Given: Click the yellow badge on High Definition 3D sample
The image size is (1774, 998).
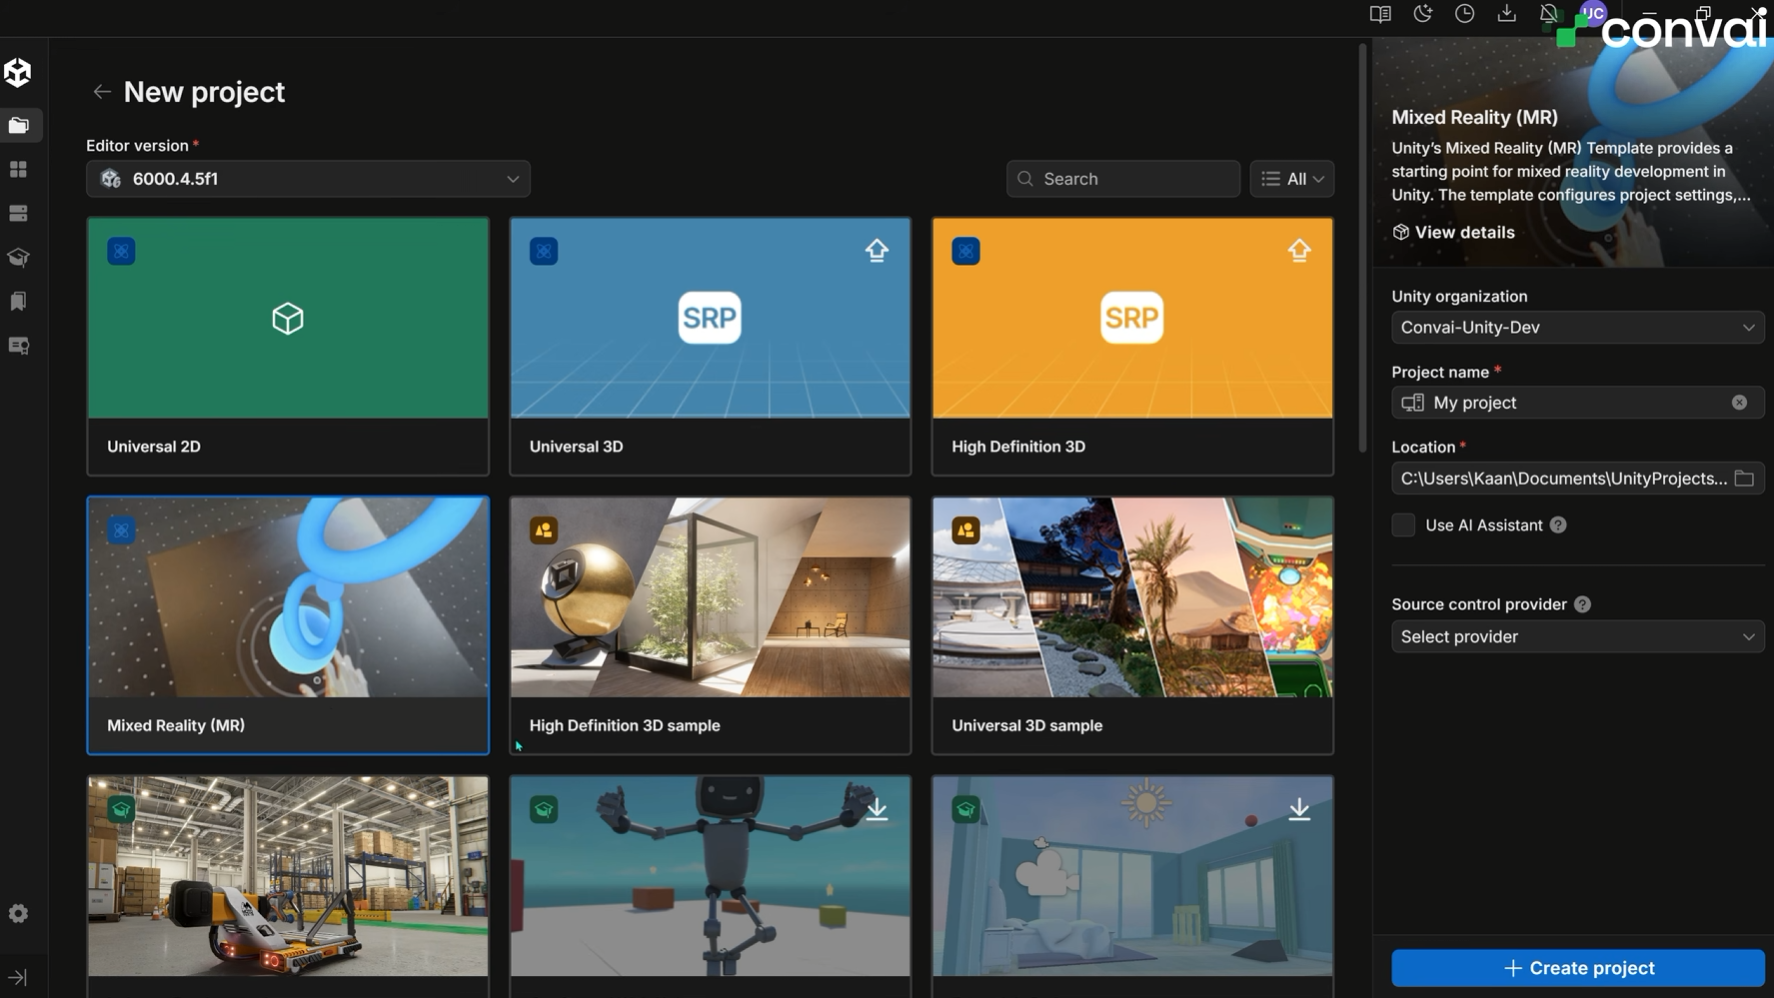Looking at the screenshot, I should point(544,530).
